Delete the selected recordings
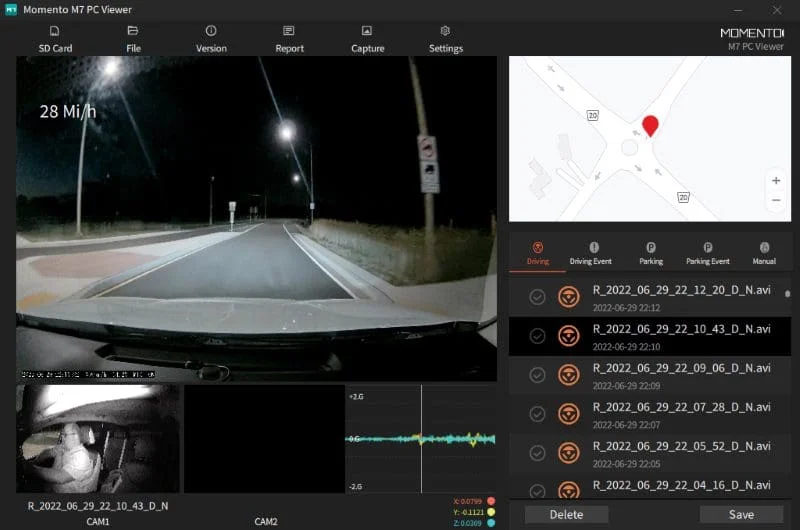This screenshot has width=800, height=530. point(566,514)
